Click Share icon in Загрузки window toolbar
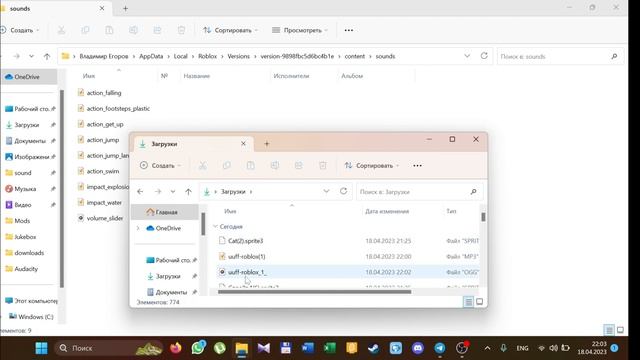The width and height of the screenshot is (640, 360). click(x=299, y=165)
